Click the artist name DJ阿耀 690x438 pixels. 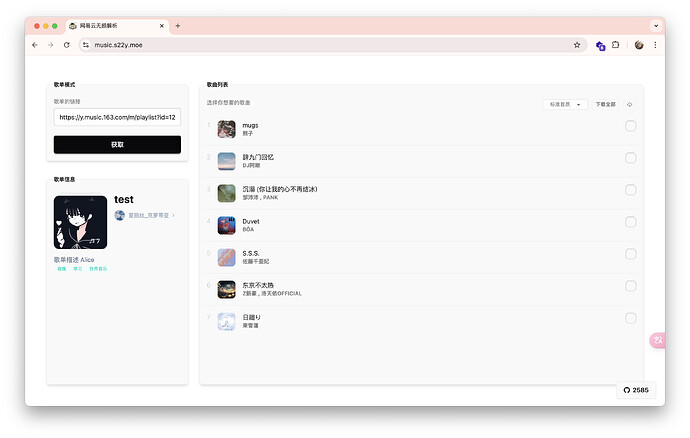pos(251,166)
